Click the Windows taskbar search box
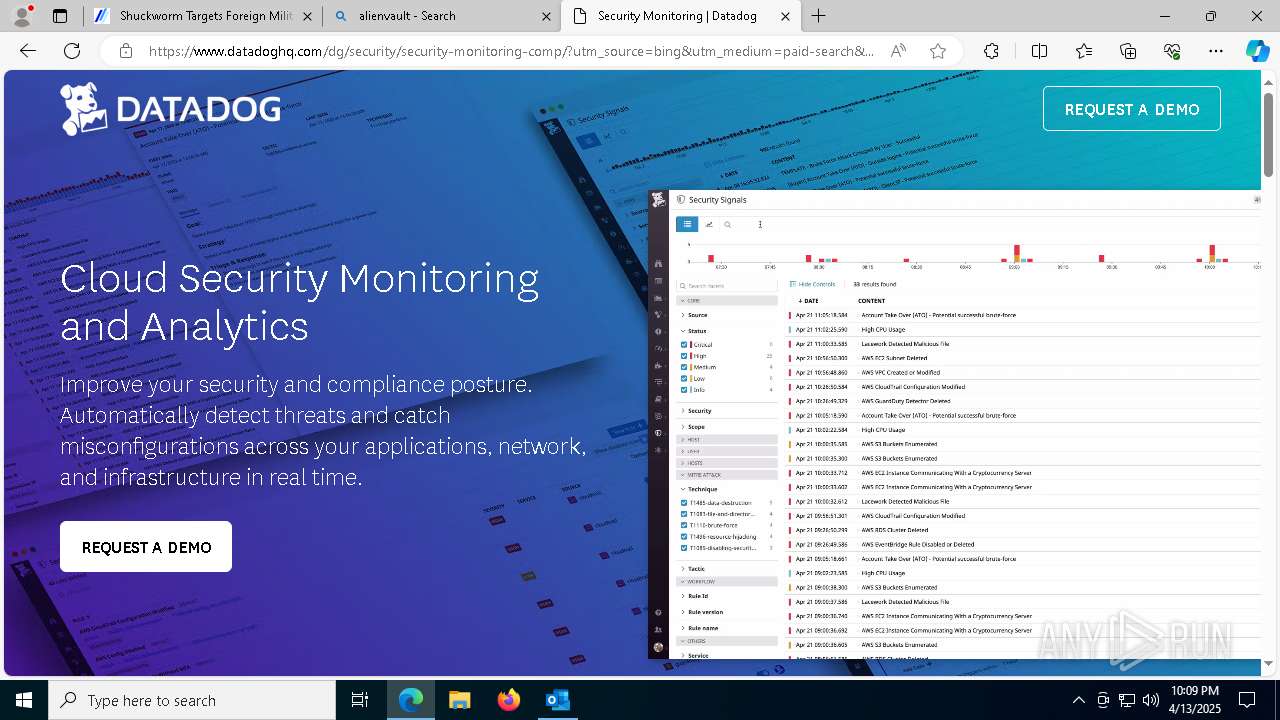The height and width of the screenshot is (720, 1280). (x=192, y=700)
